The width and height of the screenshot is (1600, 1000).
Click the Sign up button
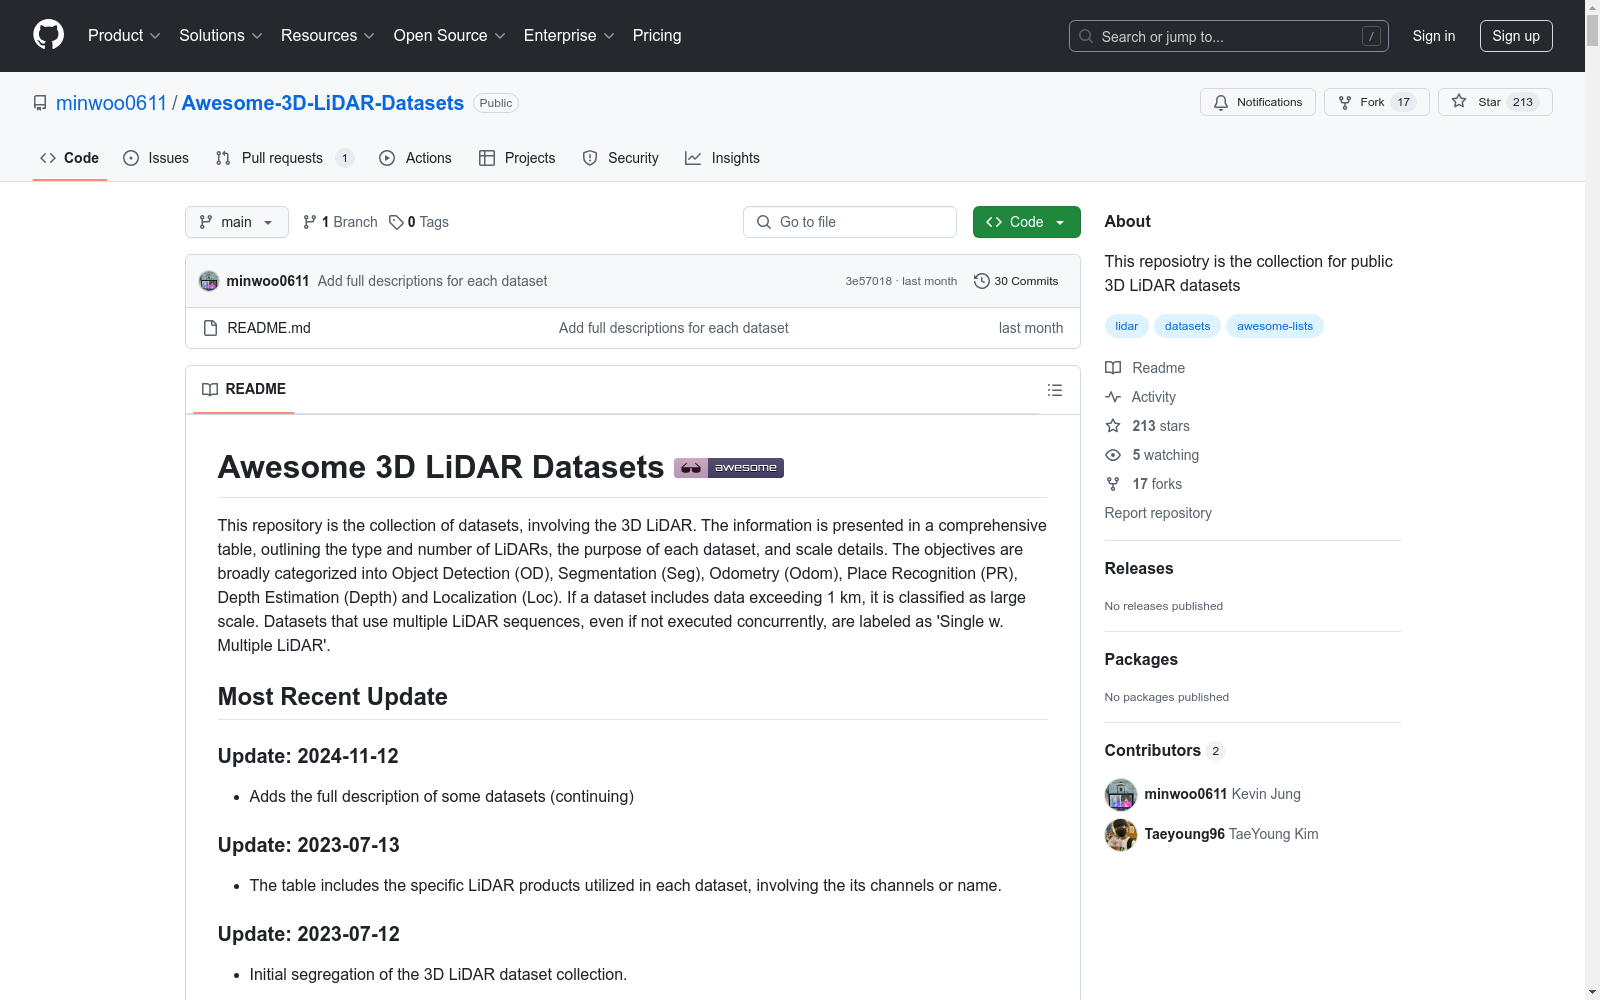click(1516, 36)
